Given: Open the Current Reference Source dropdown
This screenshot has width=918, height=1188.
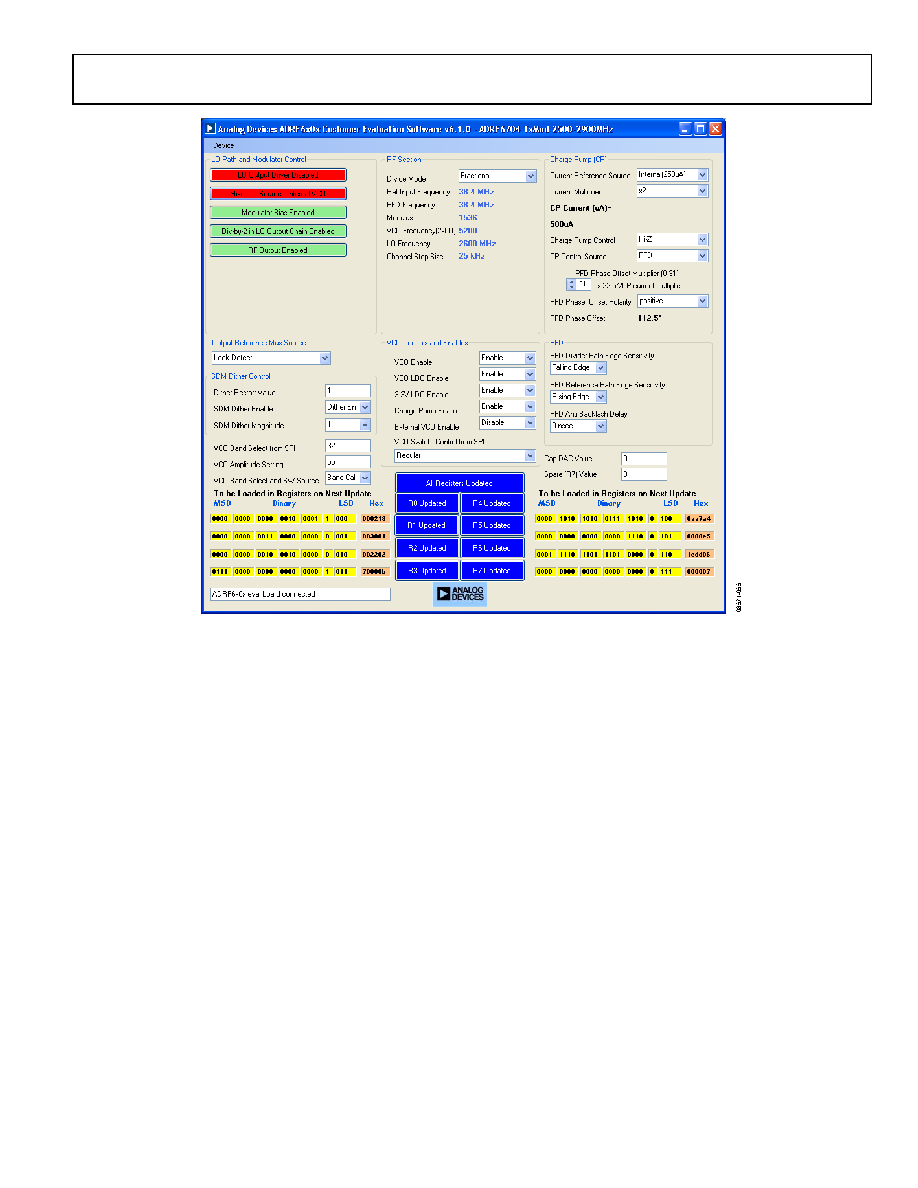Looking at the screenshot, I should pyautogui.click(x=673, y=175).
